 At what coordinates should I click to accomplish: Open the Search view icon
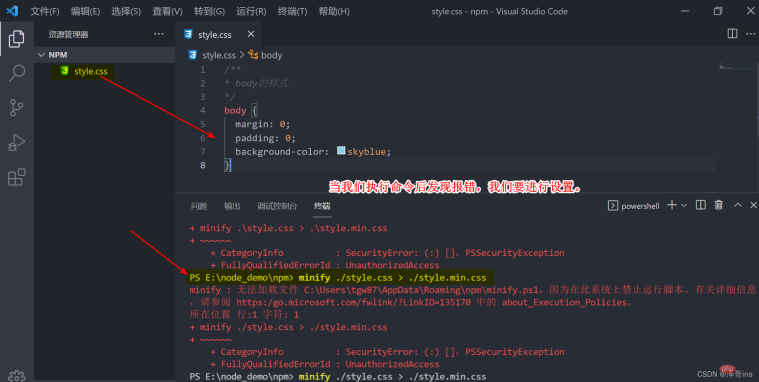coord(16,73)
